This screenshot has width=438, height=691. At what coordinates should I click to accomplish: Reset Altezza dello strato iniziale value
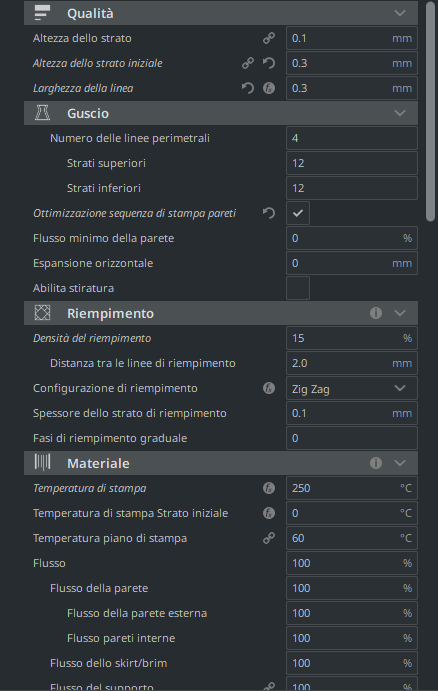point(269,63)
